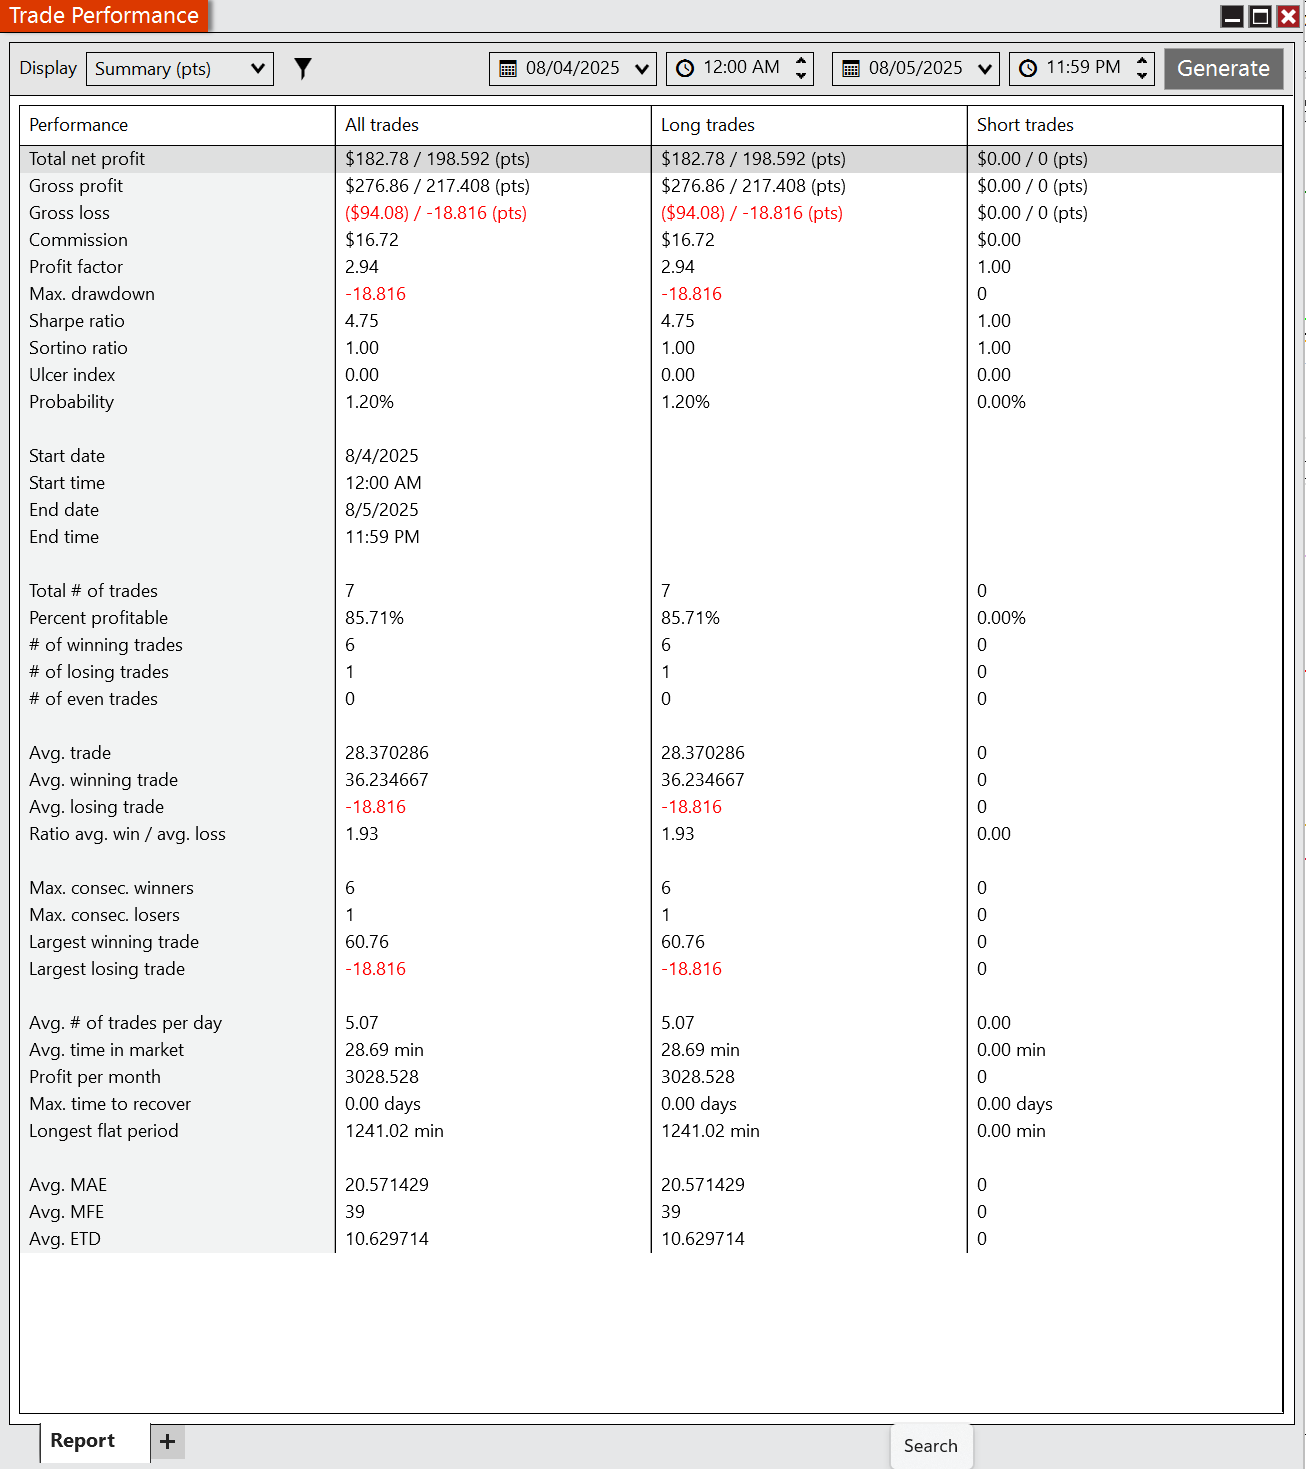This screenshot has width=1306, height=1469.
Task: Select the Profit factor row label
Action: coord(76,267)
